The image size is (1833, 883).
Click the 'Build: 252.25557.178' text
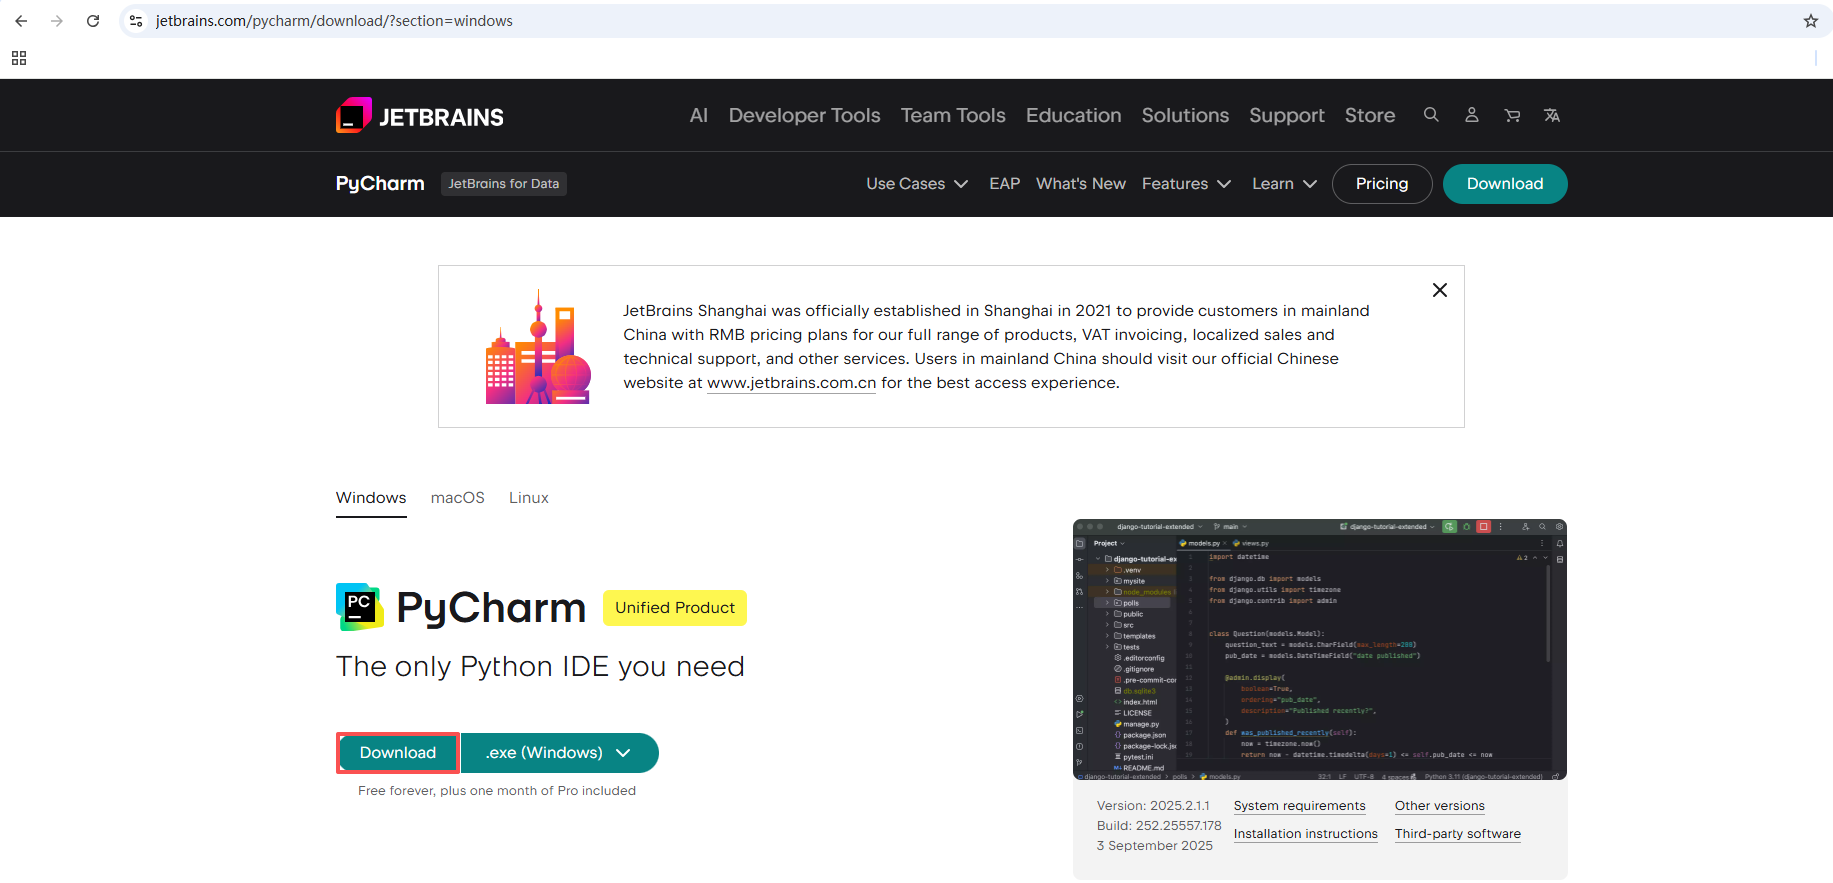pos(1159,826)
